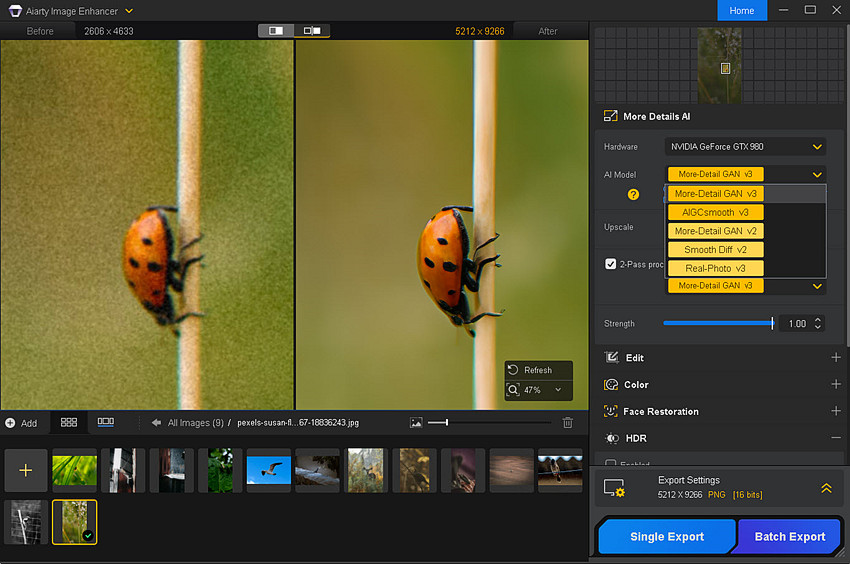Image resolution: width=850 pixels, height=564 pixels.
Task: Click the magnifier zoom icon
Action: click(513, 390)
